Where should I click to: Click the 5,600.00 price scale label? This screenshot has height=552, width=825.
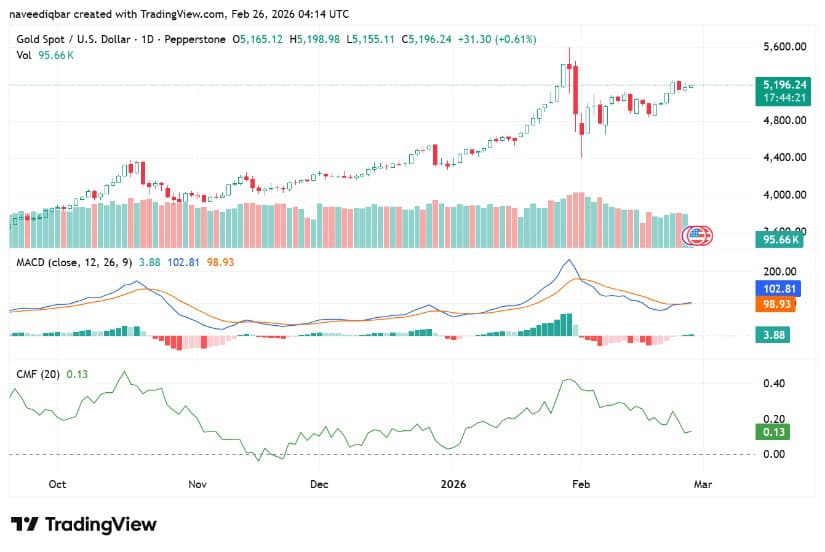780,46
